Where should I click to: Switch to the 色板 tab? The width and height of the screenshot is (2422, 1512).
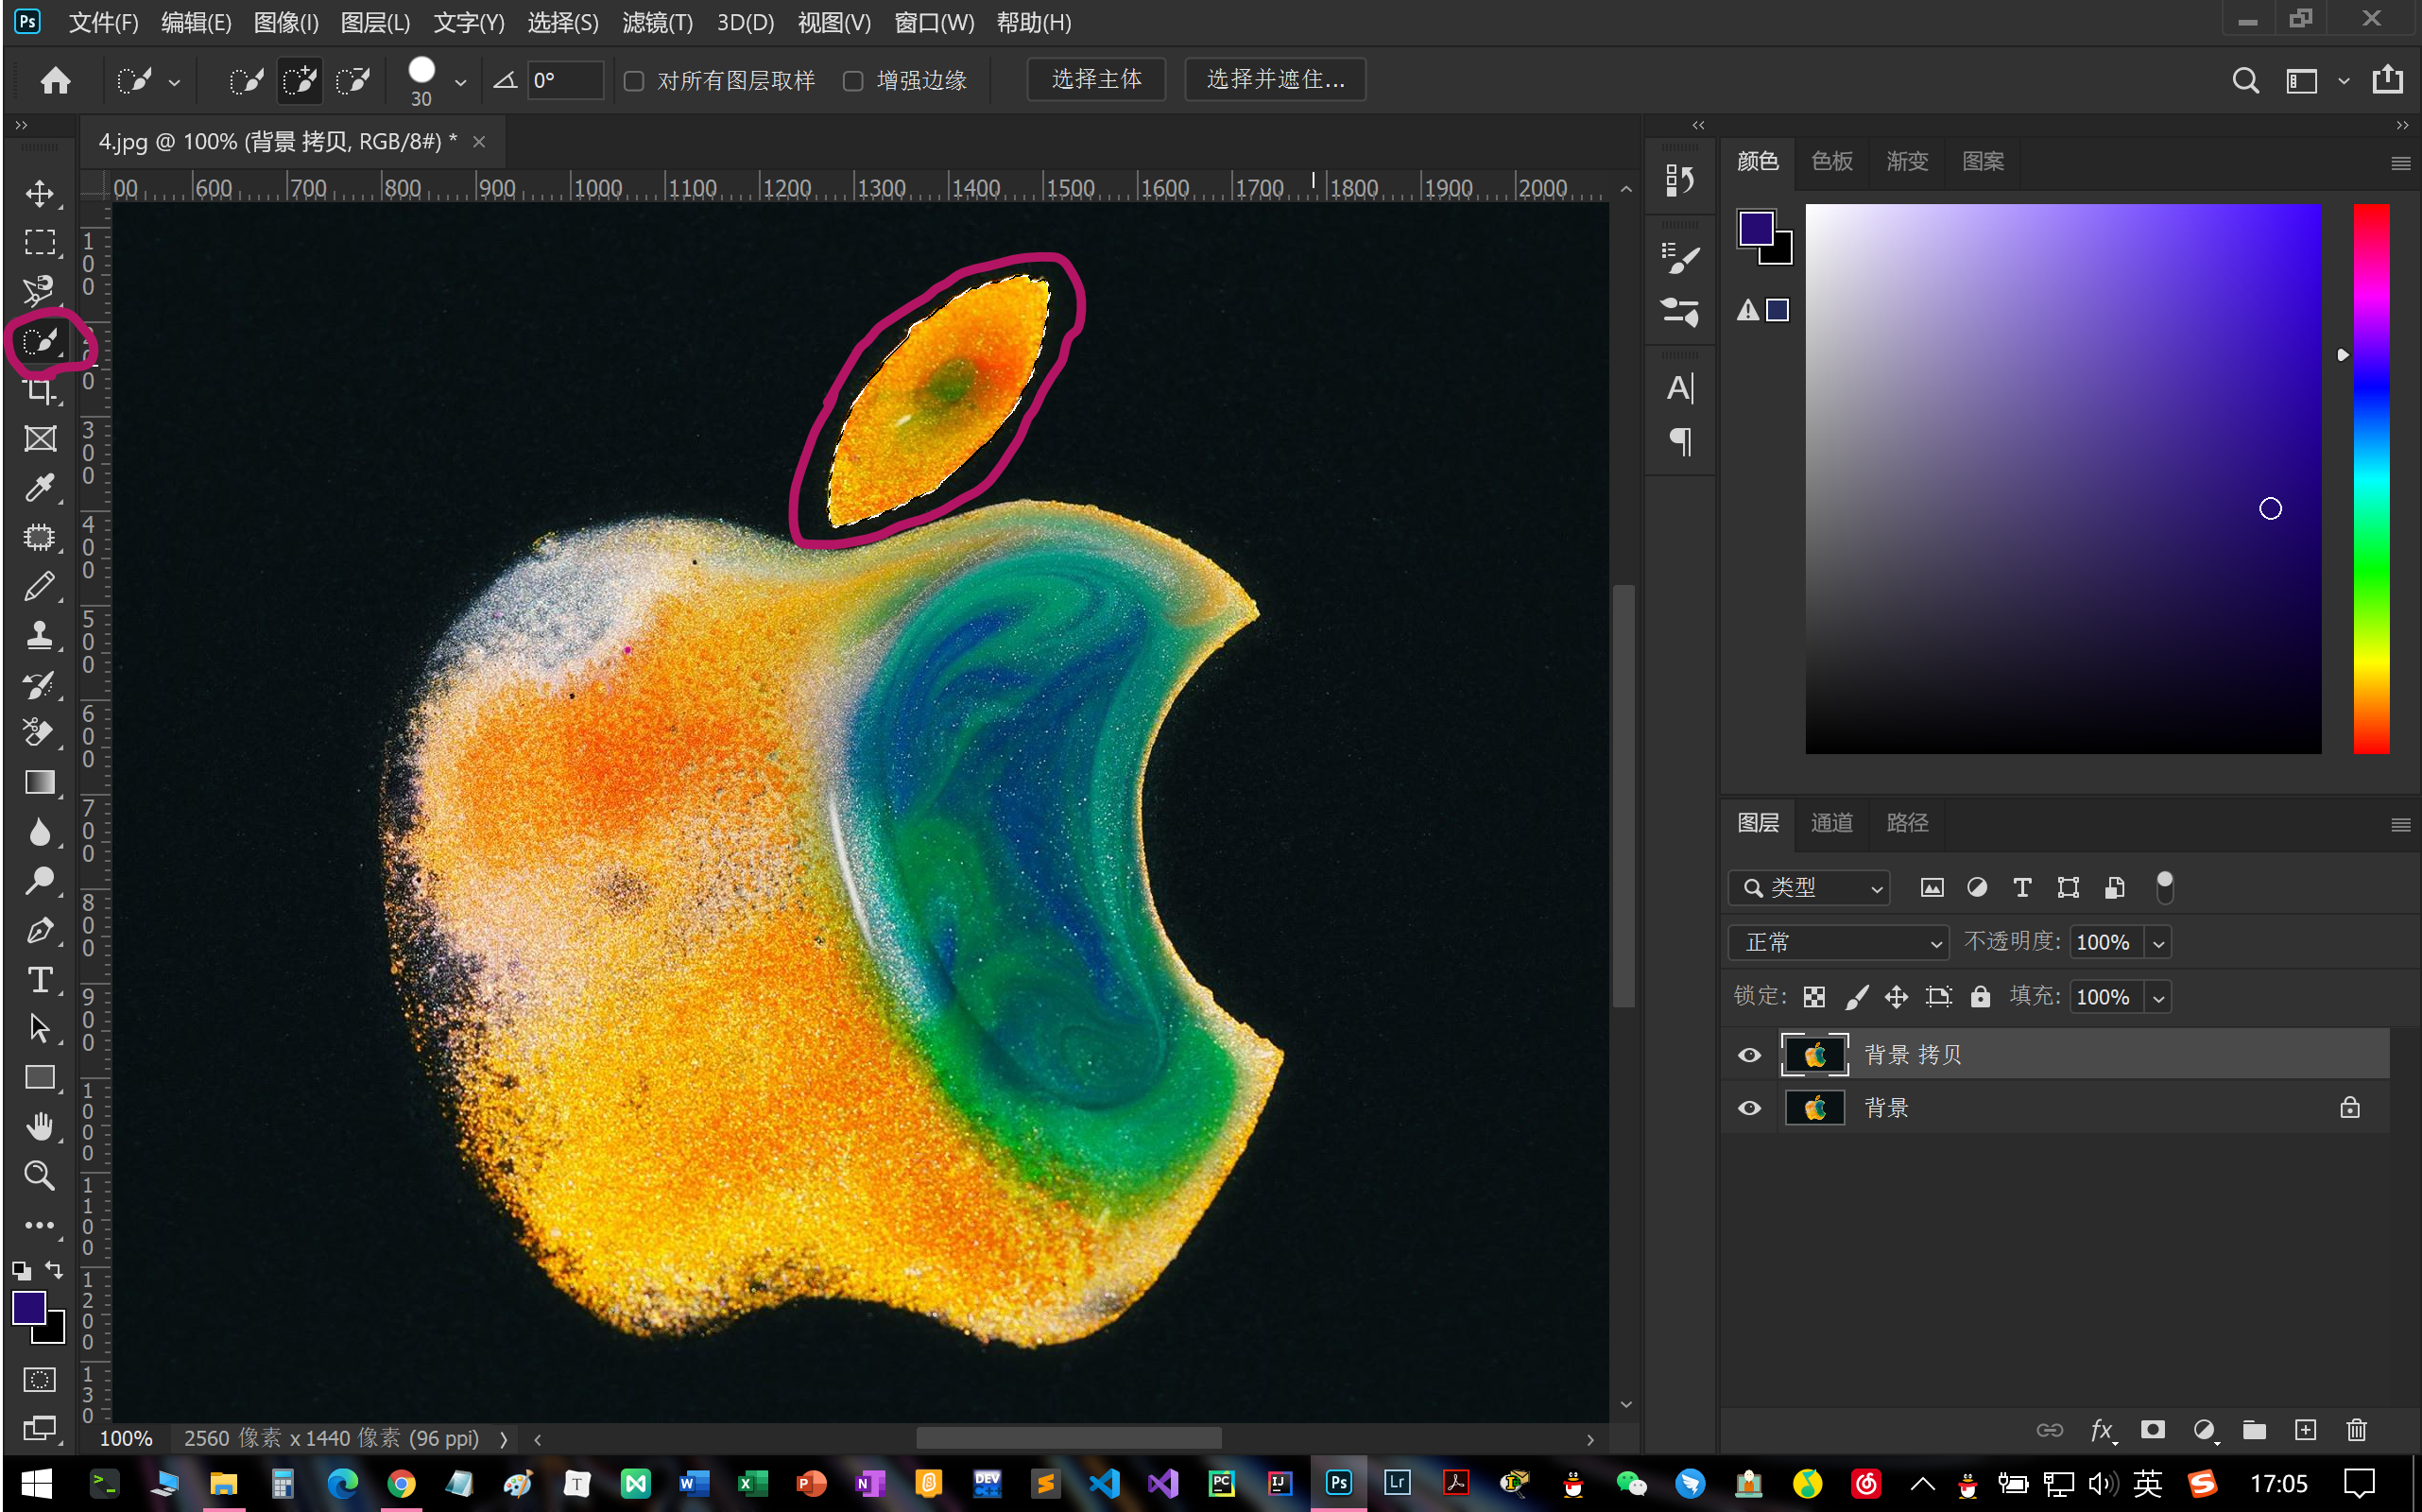[x=1831, y=161]
